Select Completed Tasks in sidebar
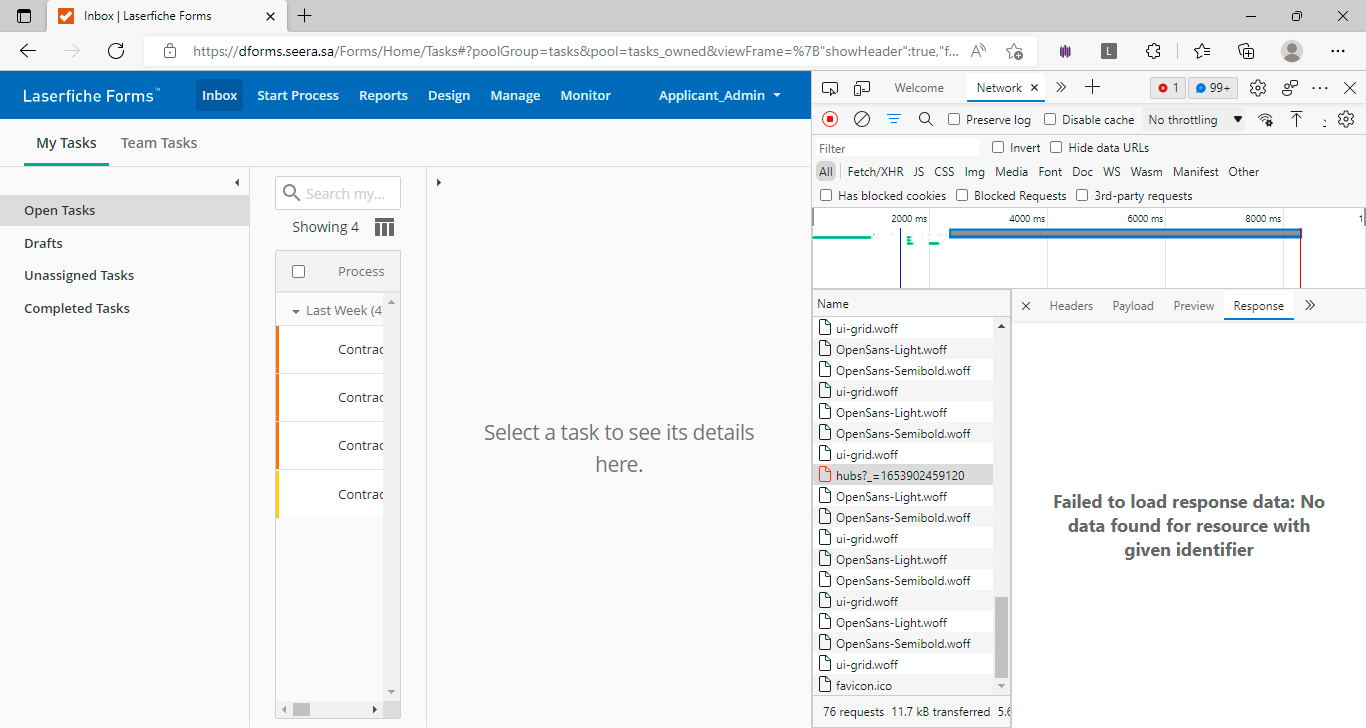 click(77, 308)
